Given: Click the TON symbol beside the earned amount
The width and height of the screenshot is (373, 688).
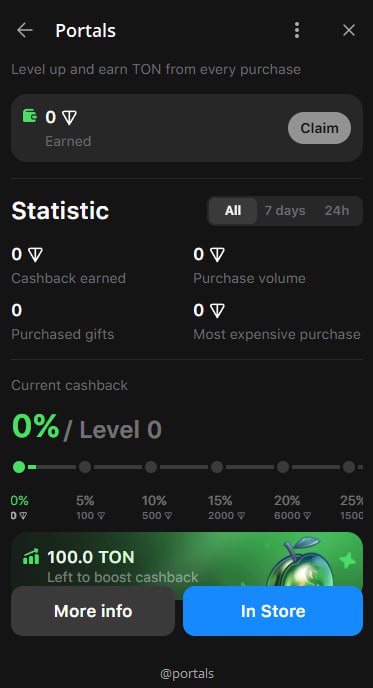Looking at the screenshot, I should point(69,118).
